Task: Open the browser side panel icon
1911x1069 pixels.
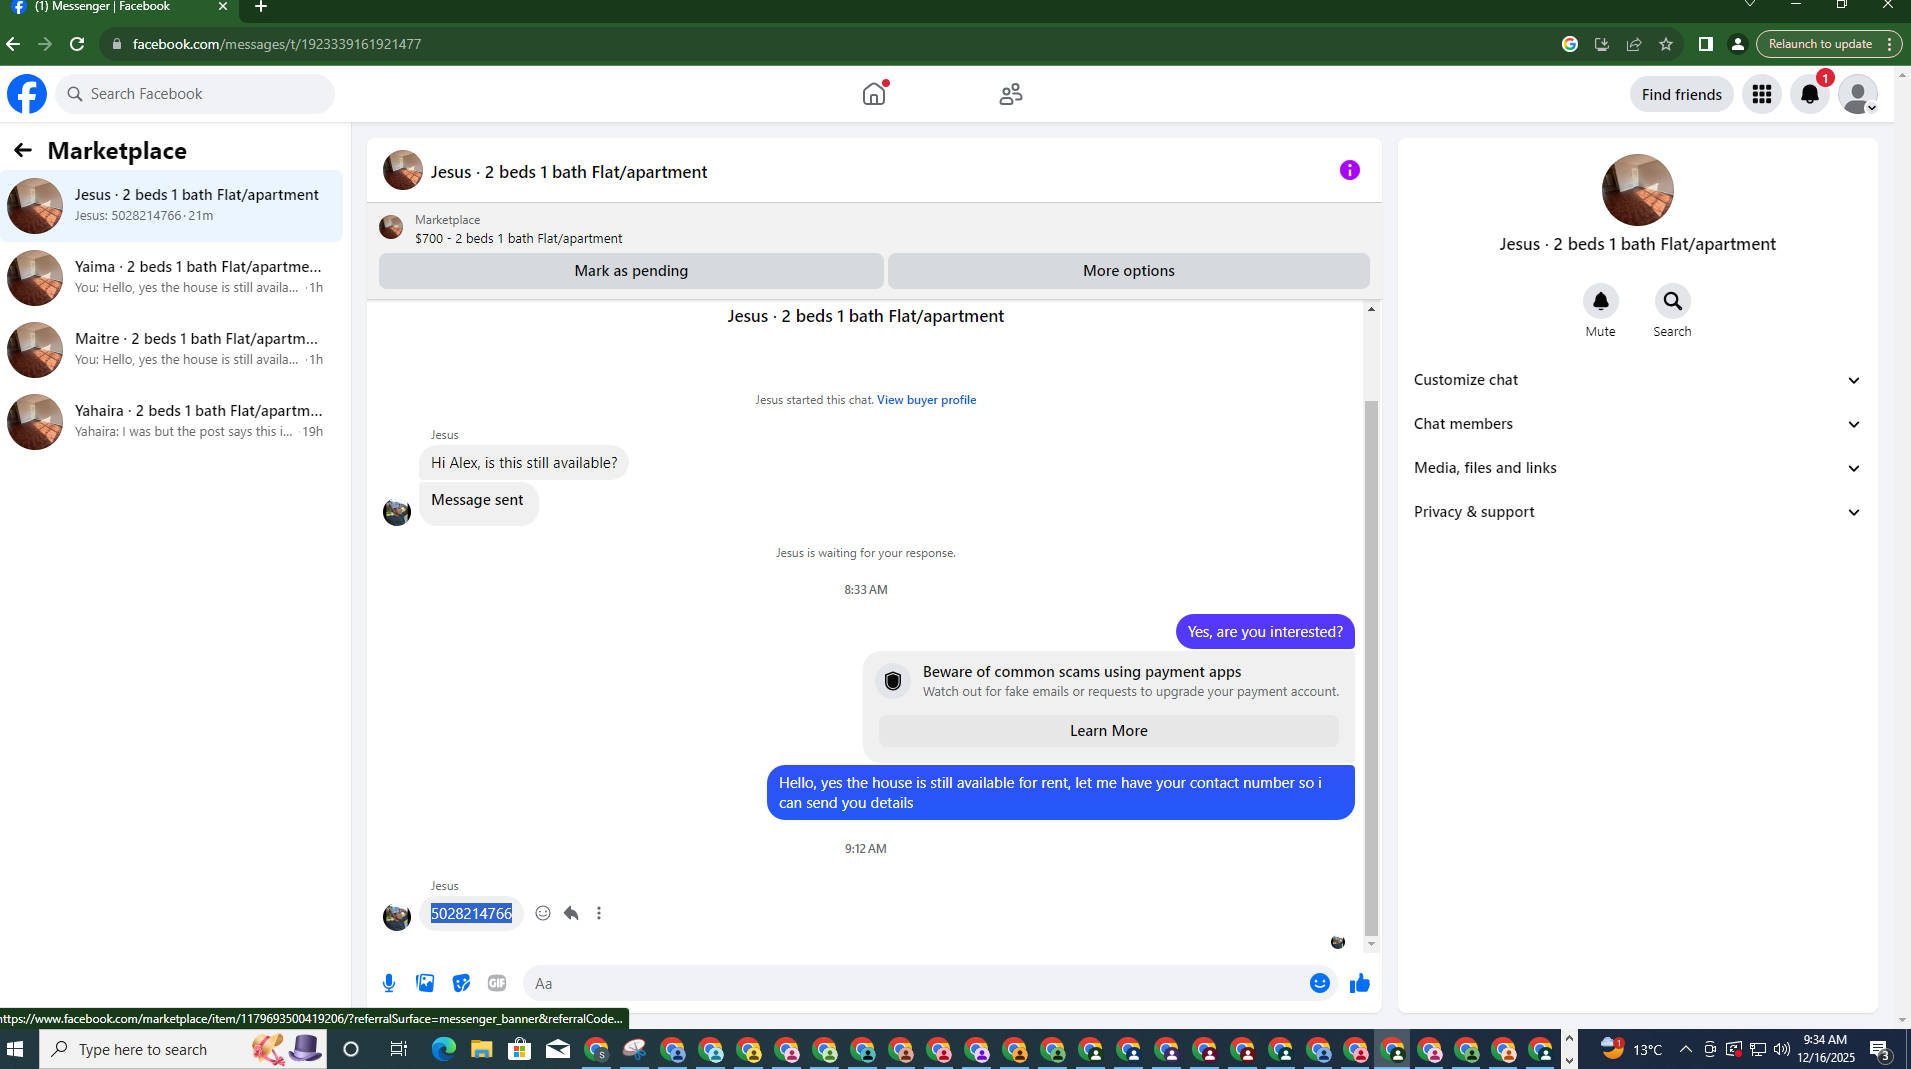Action: click(x=1706, y=44)
